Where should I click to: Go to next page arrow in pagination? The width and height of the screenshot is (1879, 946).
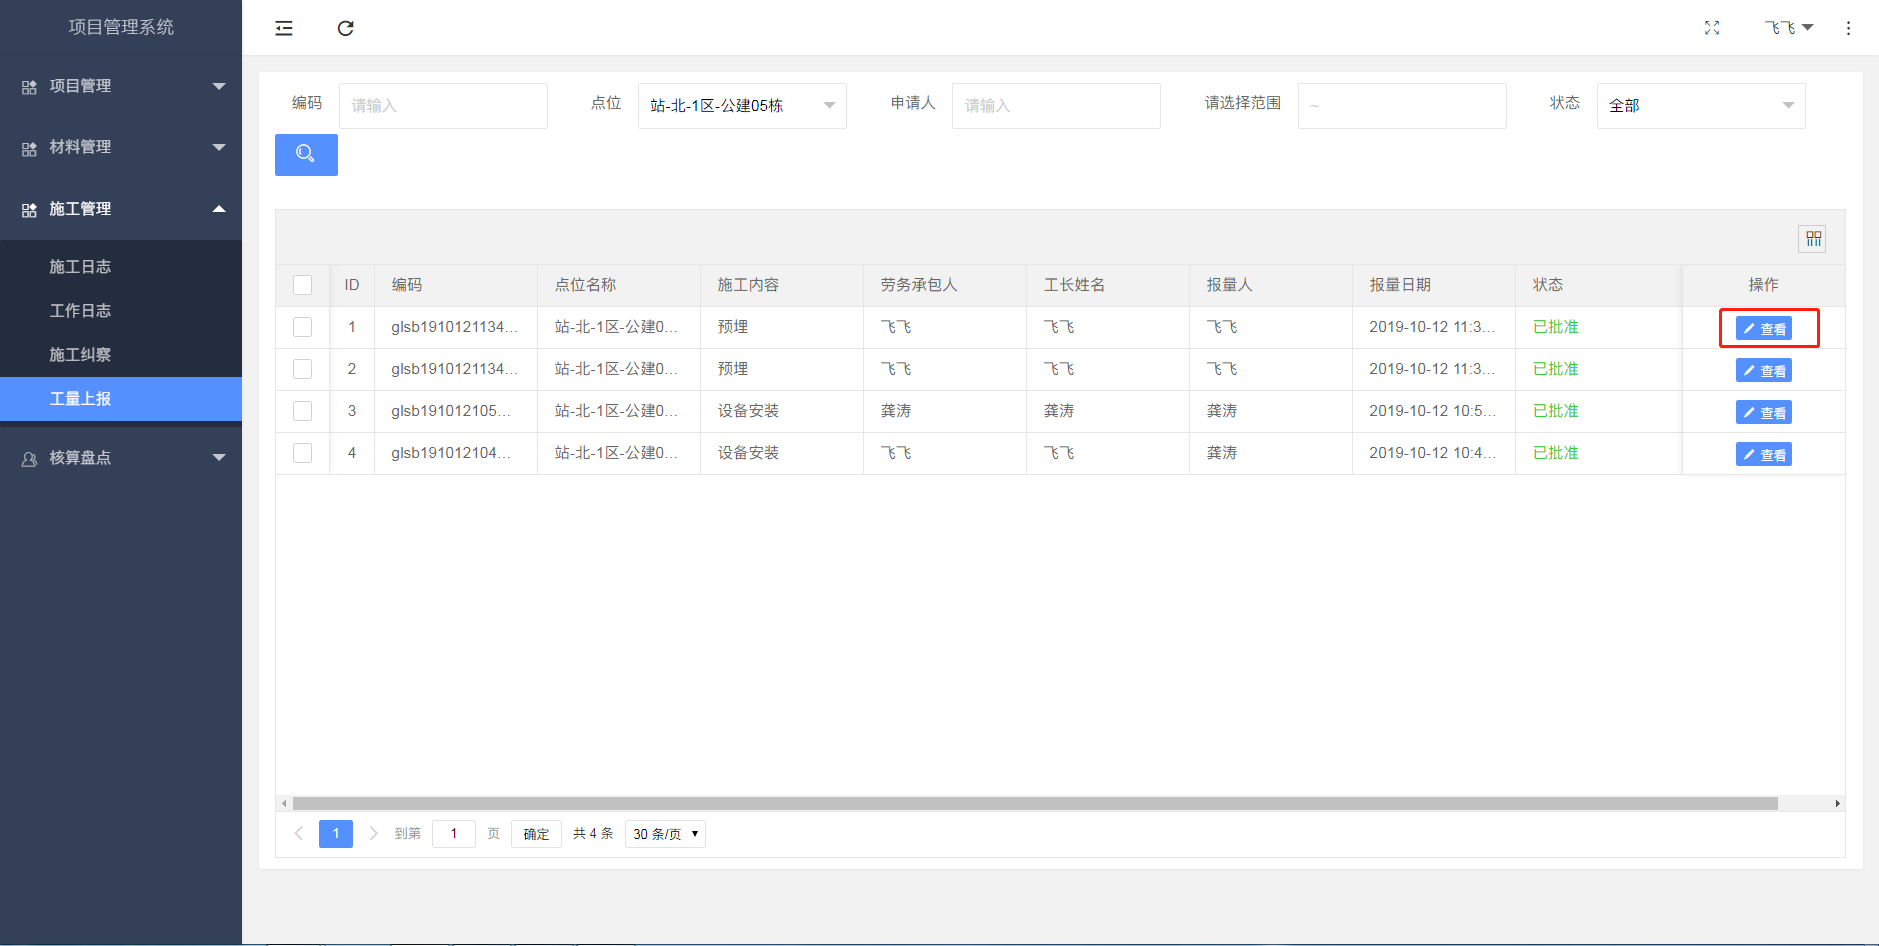coord(373,833)
